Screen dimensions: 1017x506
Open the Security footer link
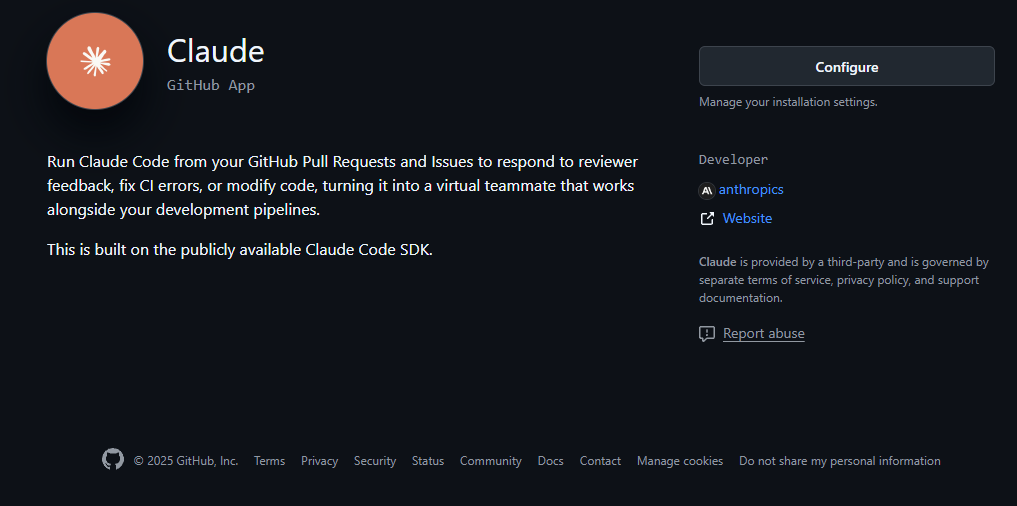tap(375, 461)
